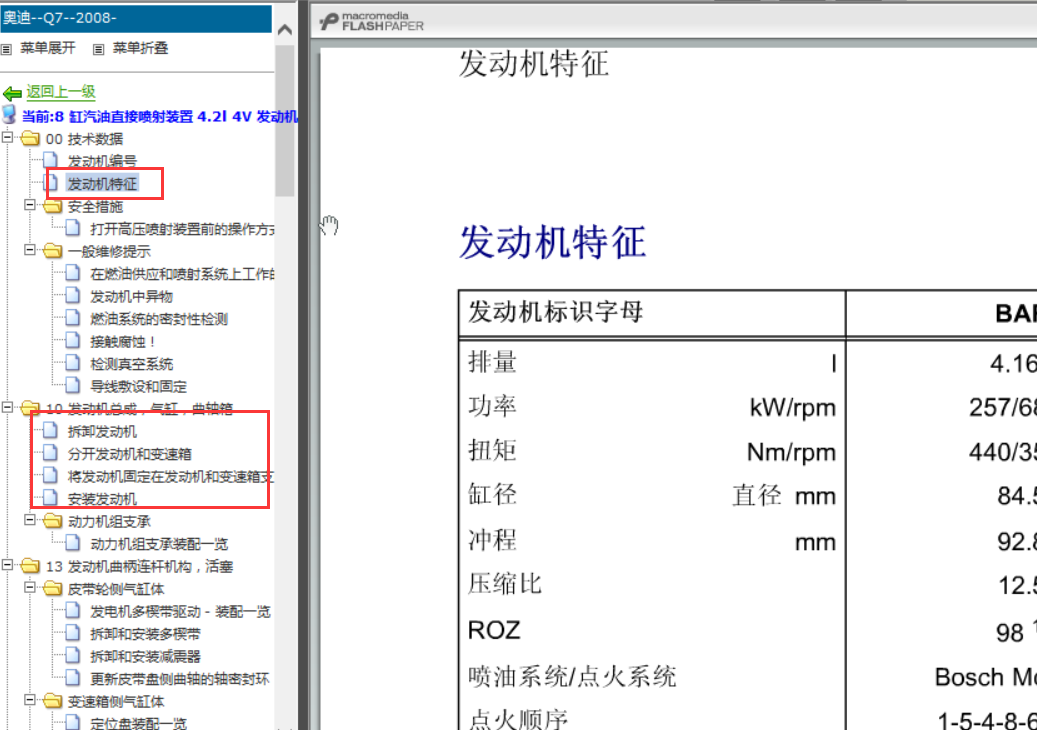The height and width of the screenshot is (730, 1037).
Task: Click the 点火顺序 row label
Action: tap(518, 719)
